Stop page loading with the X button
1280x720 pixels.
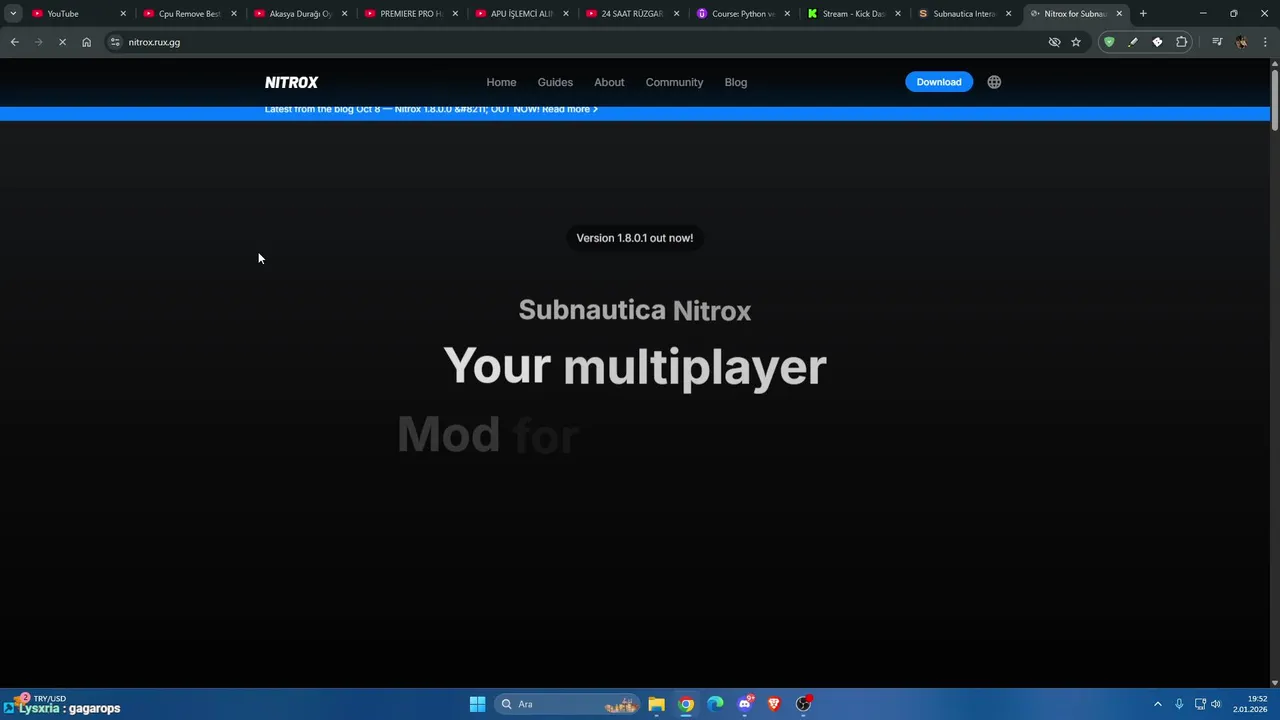tap(62, 42)
